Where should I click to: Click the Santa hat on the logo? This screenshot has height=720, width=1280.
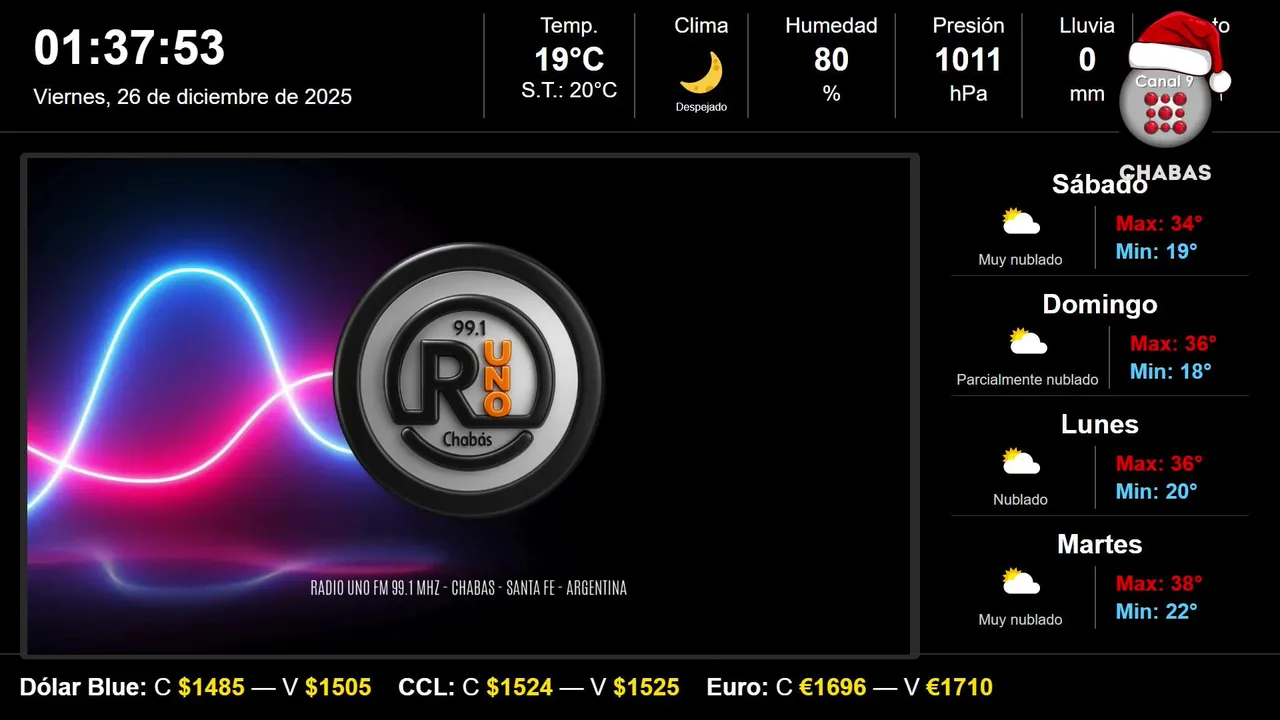tap(1180, 49)
